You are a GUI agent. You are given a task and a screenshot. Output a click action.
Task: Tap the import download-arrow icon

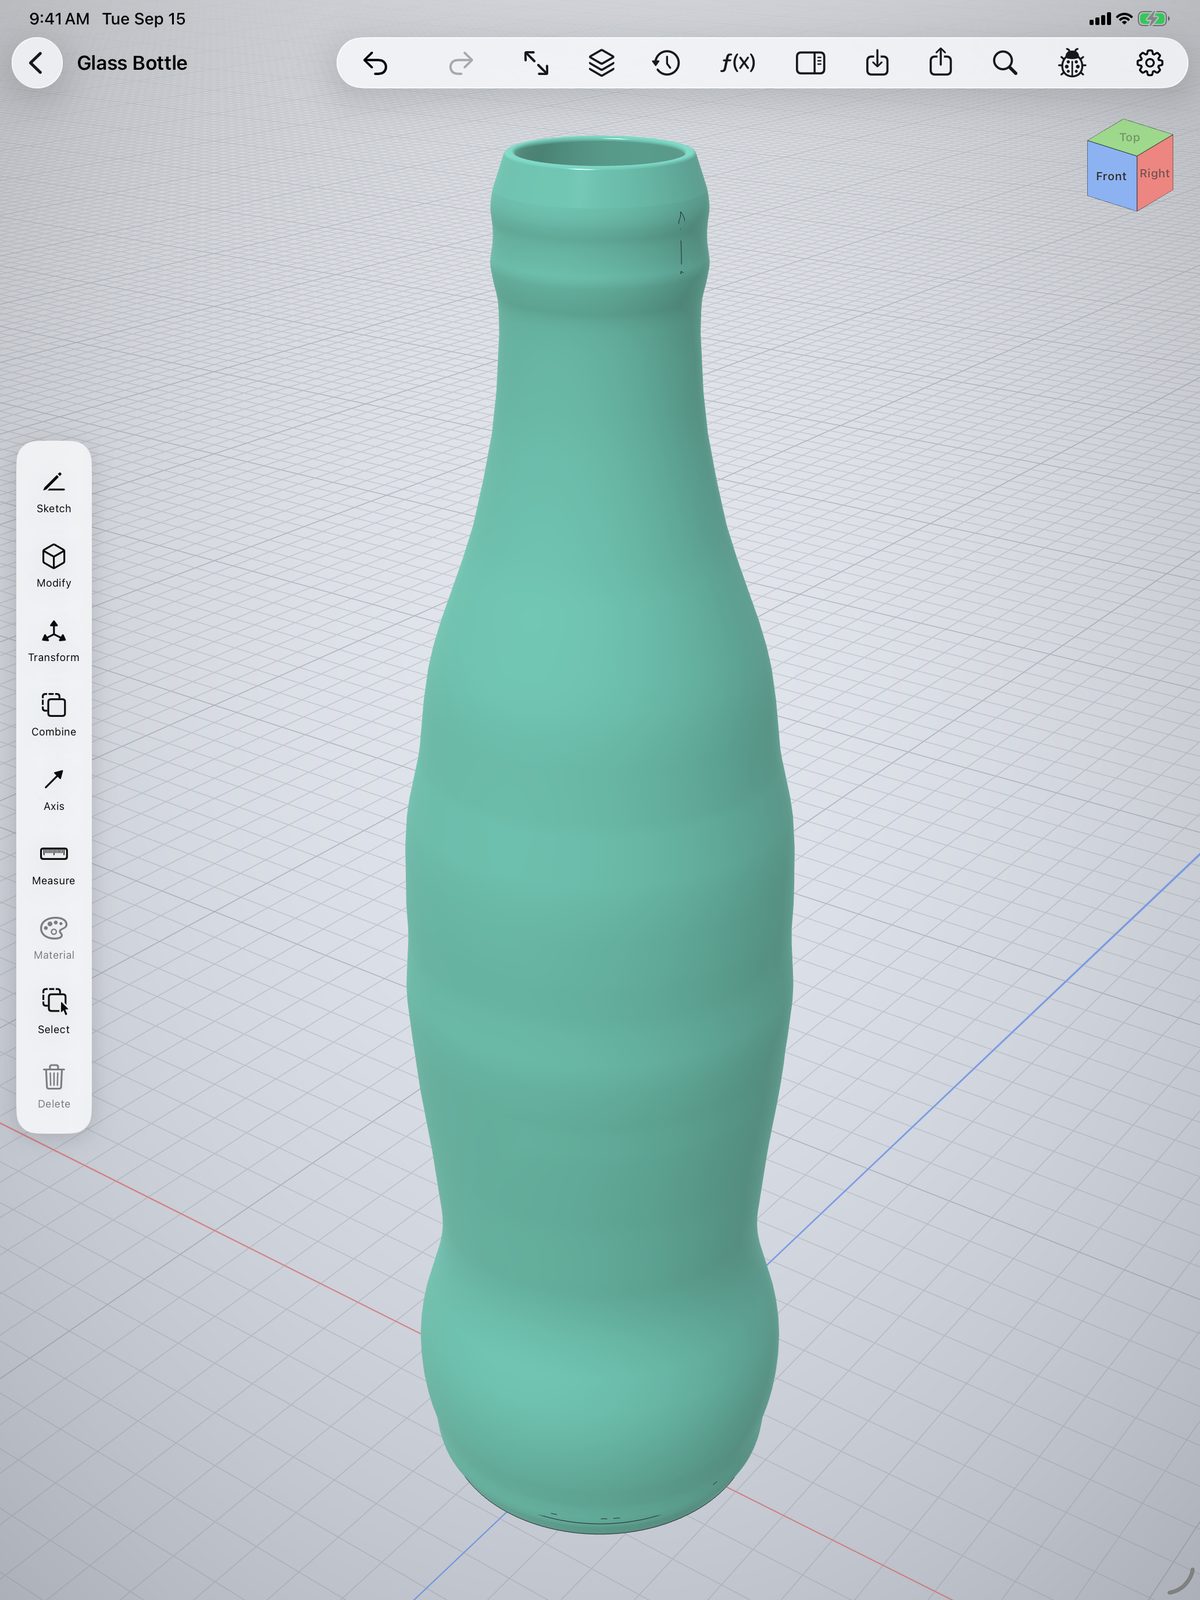tap(877, 63)
